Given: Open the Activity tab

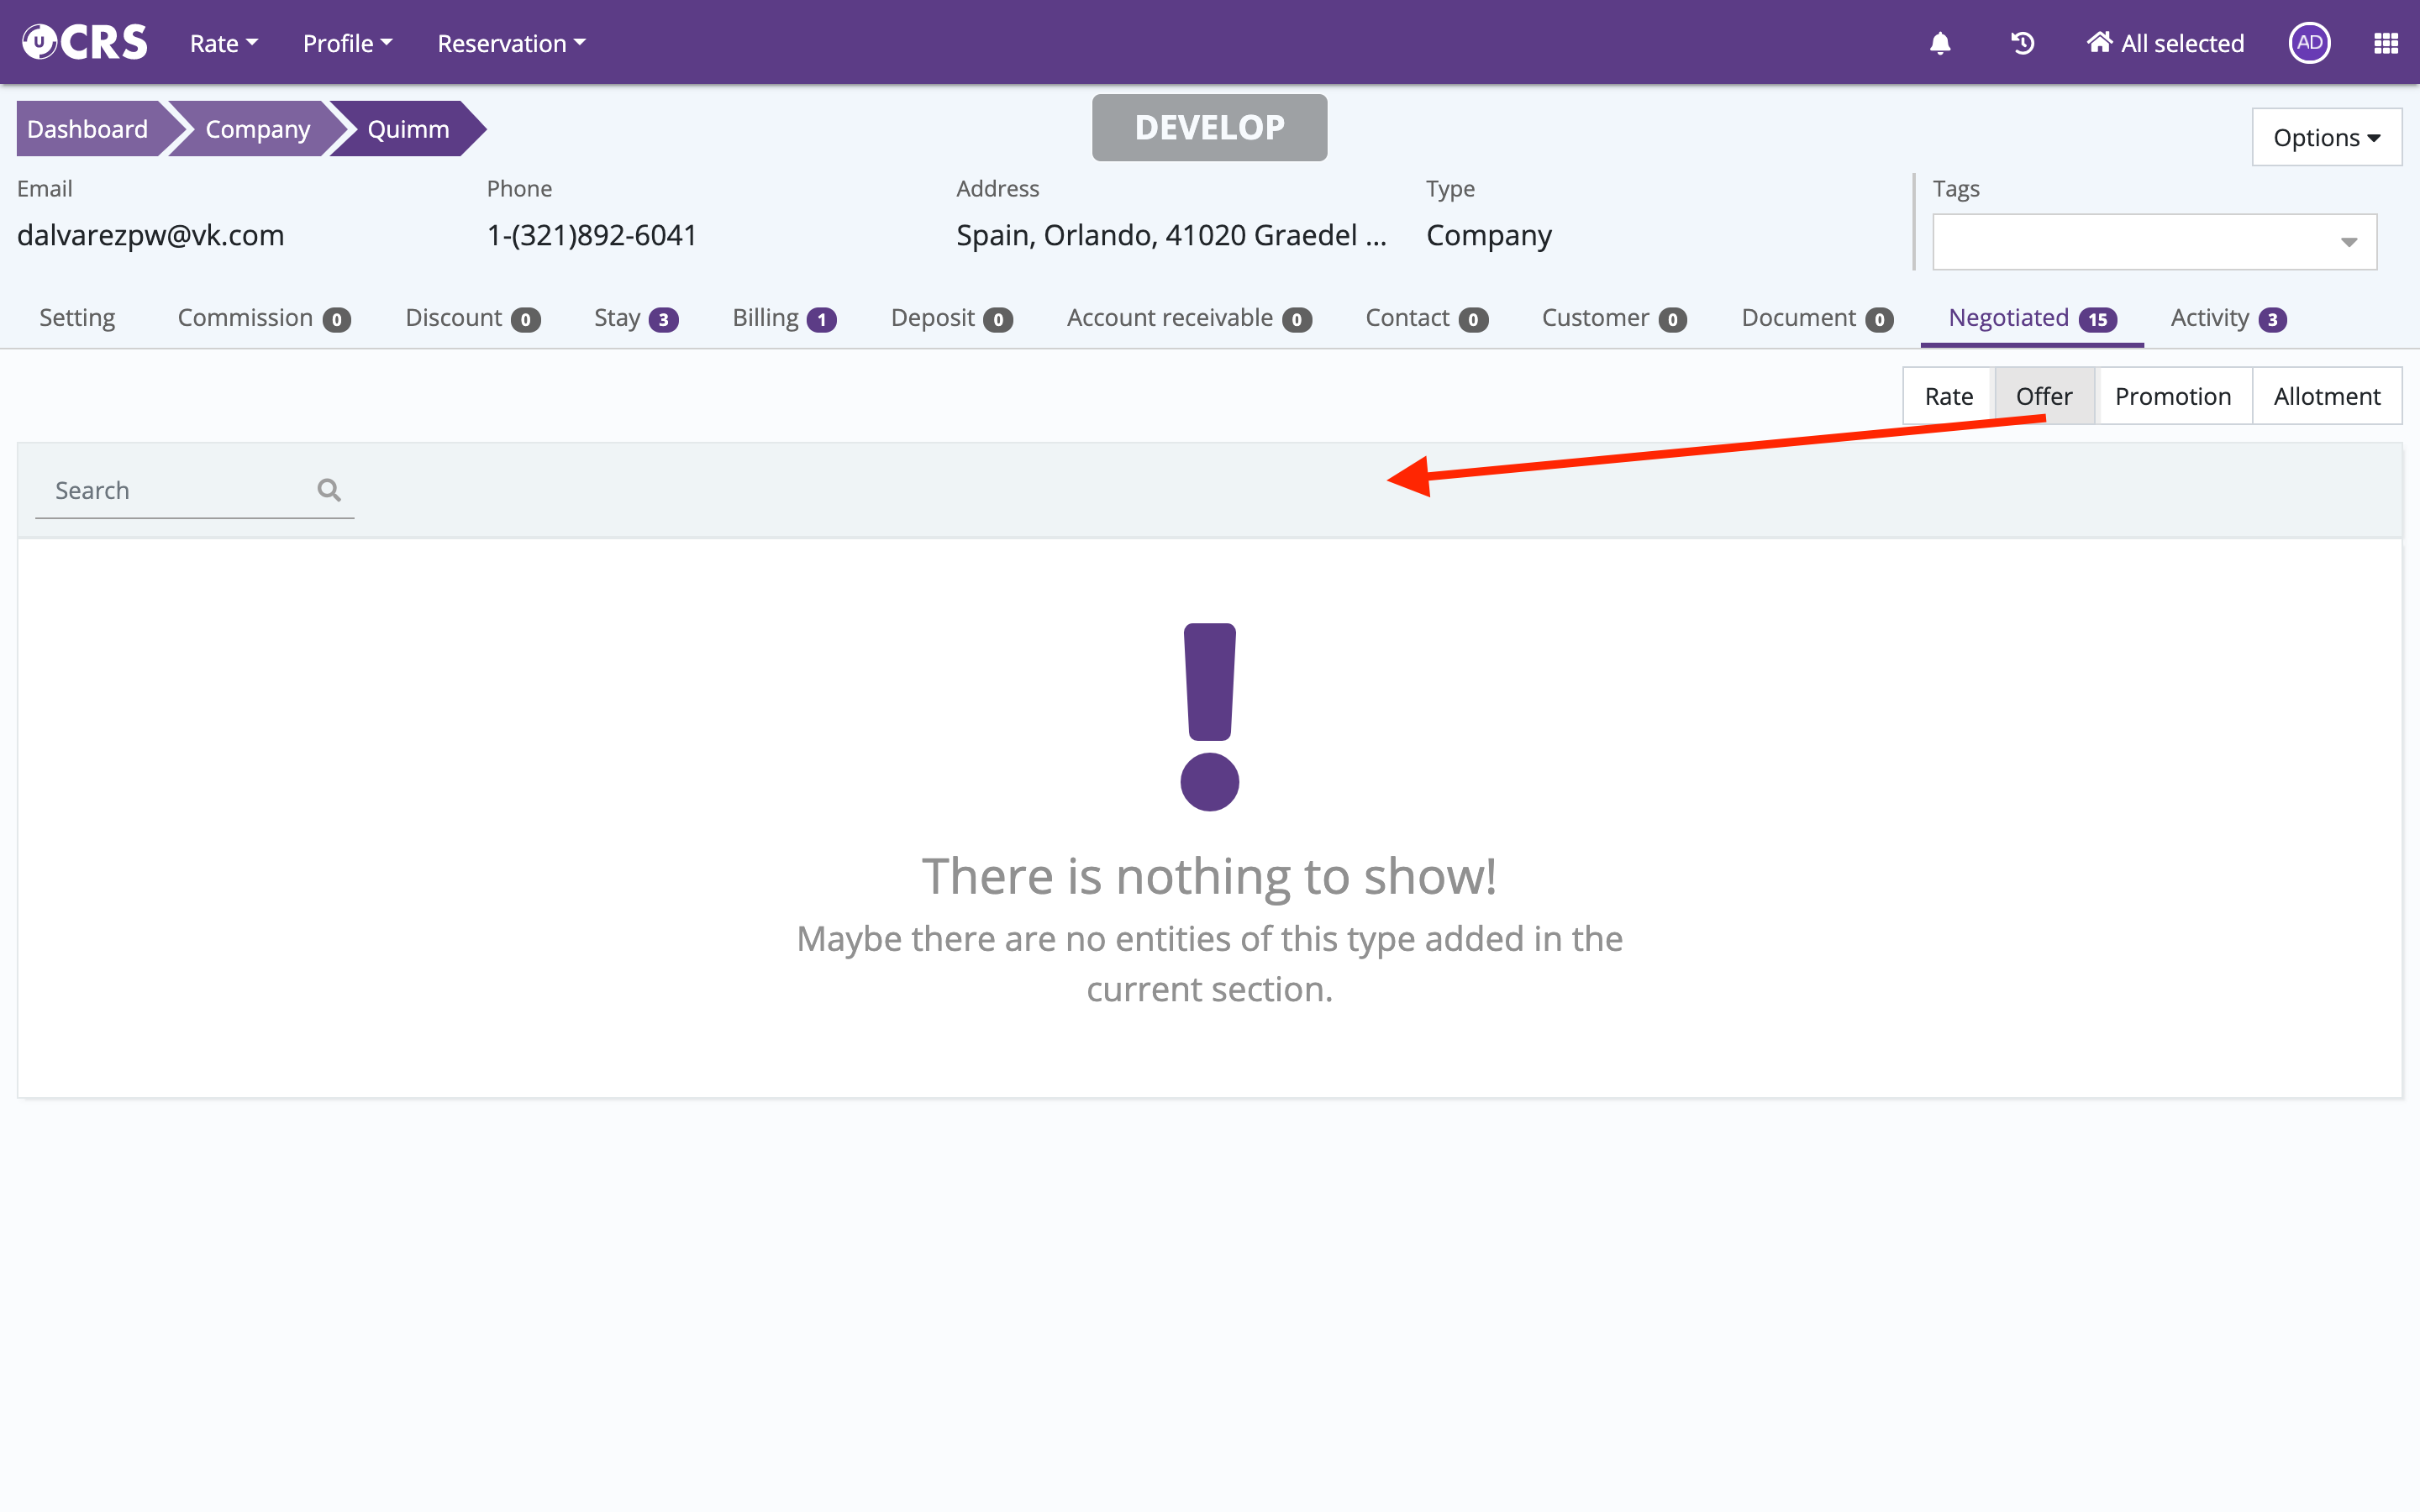Looking at the screenshot, I should [x=2227, y=318].
